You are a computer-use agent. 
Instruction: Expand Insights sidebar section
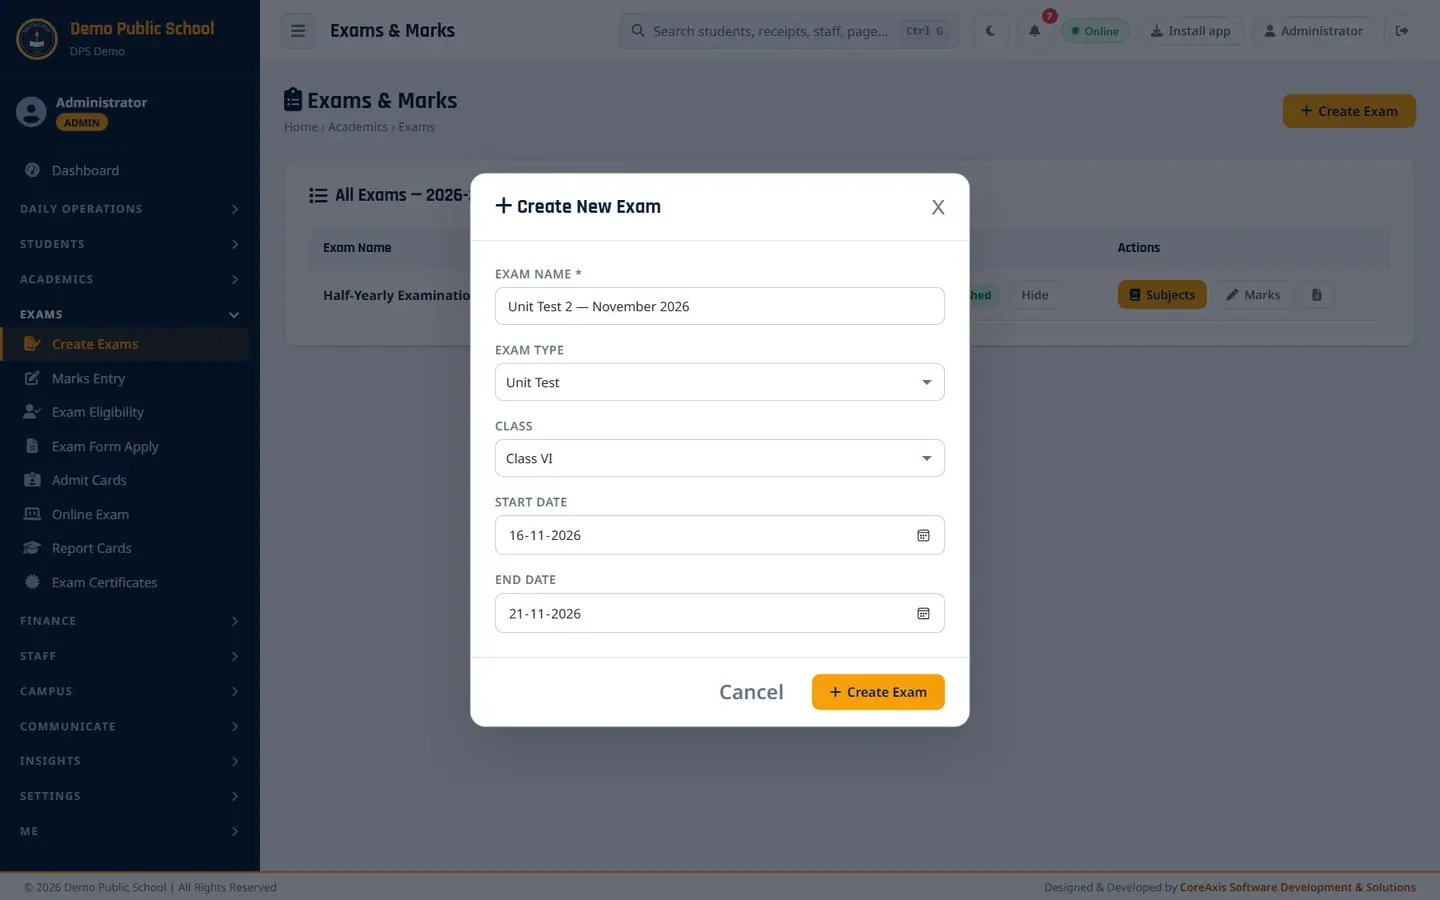(130, 761)
